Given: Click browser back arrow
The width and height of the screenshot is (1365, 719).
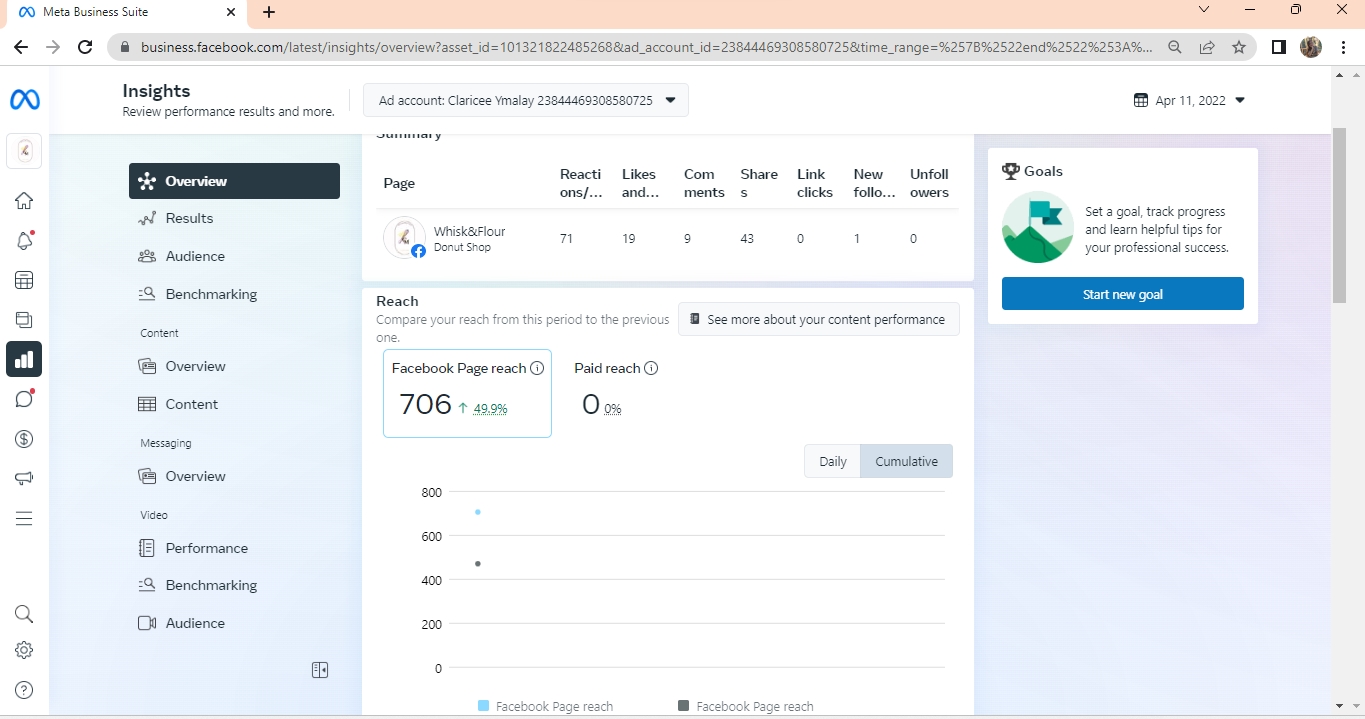Looking at the screenshot, I should tap(21, 47).
